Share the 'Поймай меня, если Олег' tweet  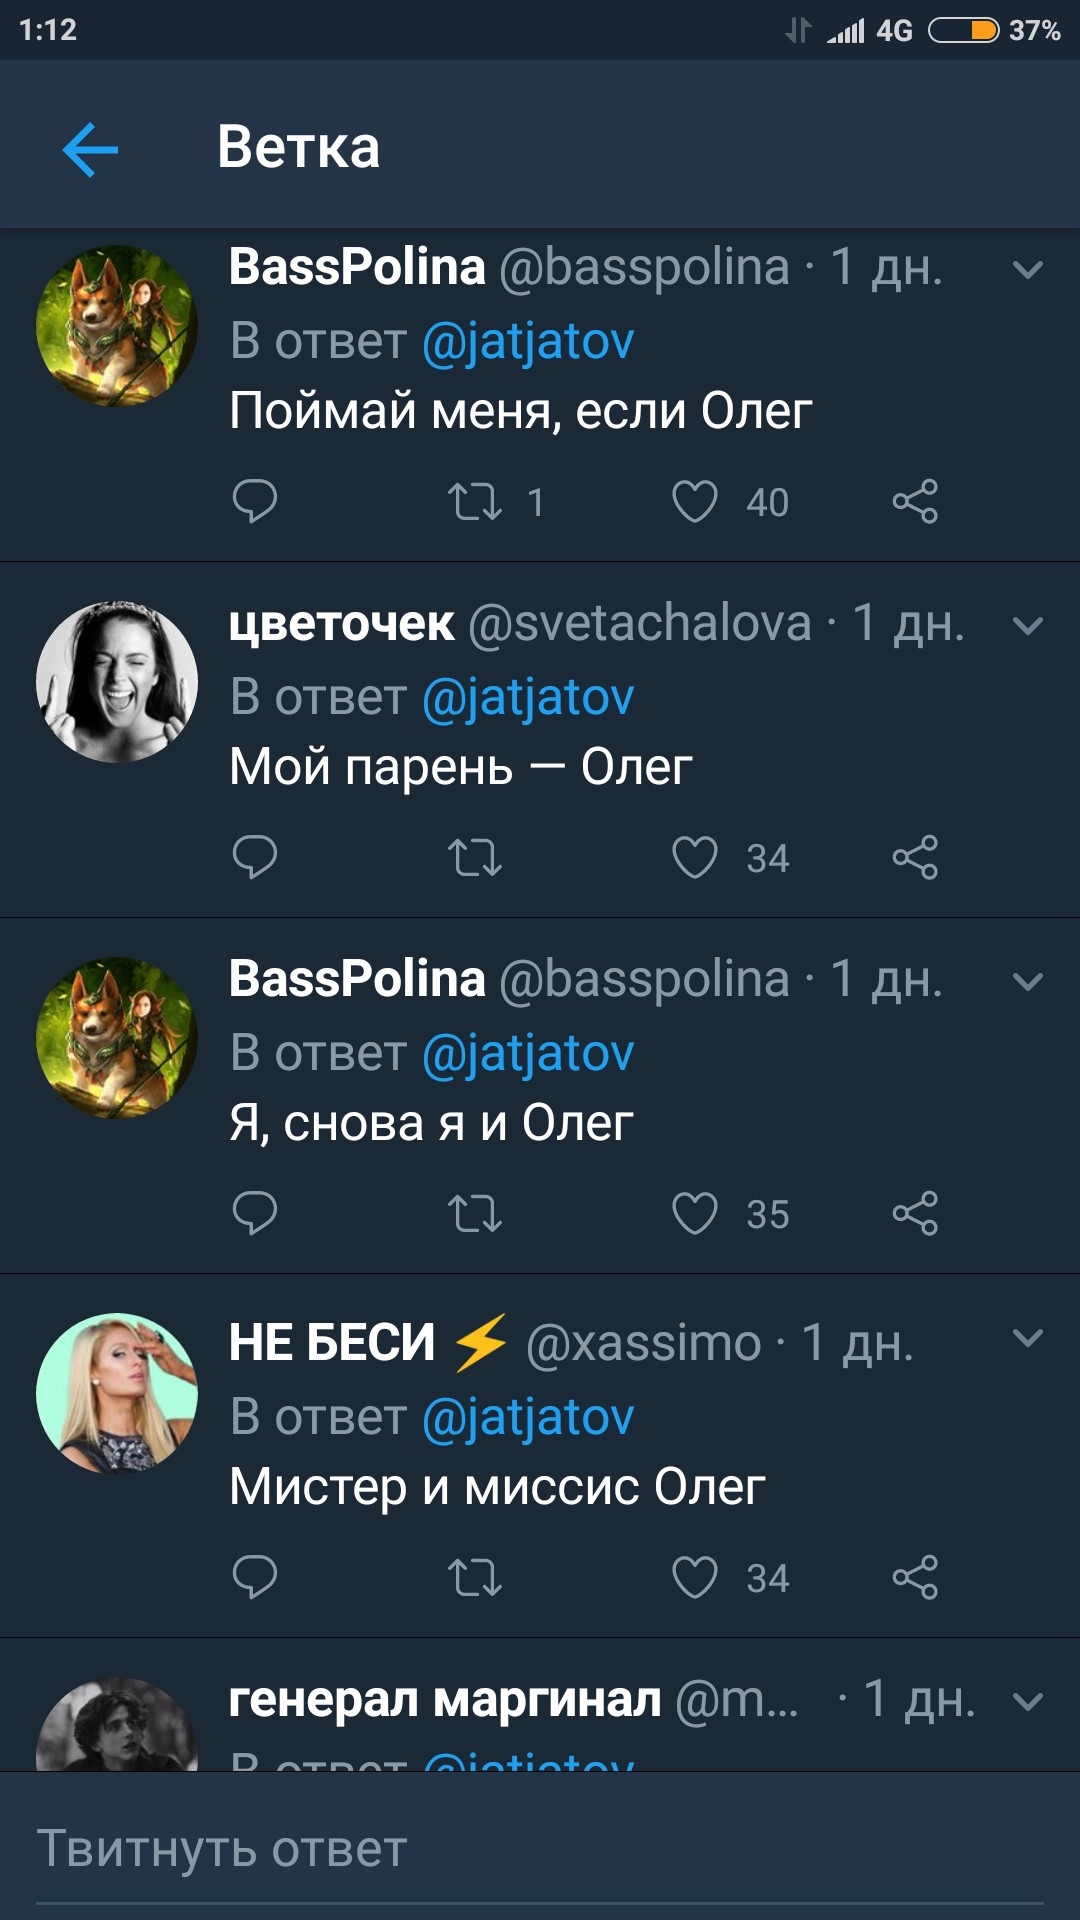tap(915, 501)
